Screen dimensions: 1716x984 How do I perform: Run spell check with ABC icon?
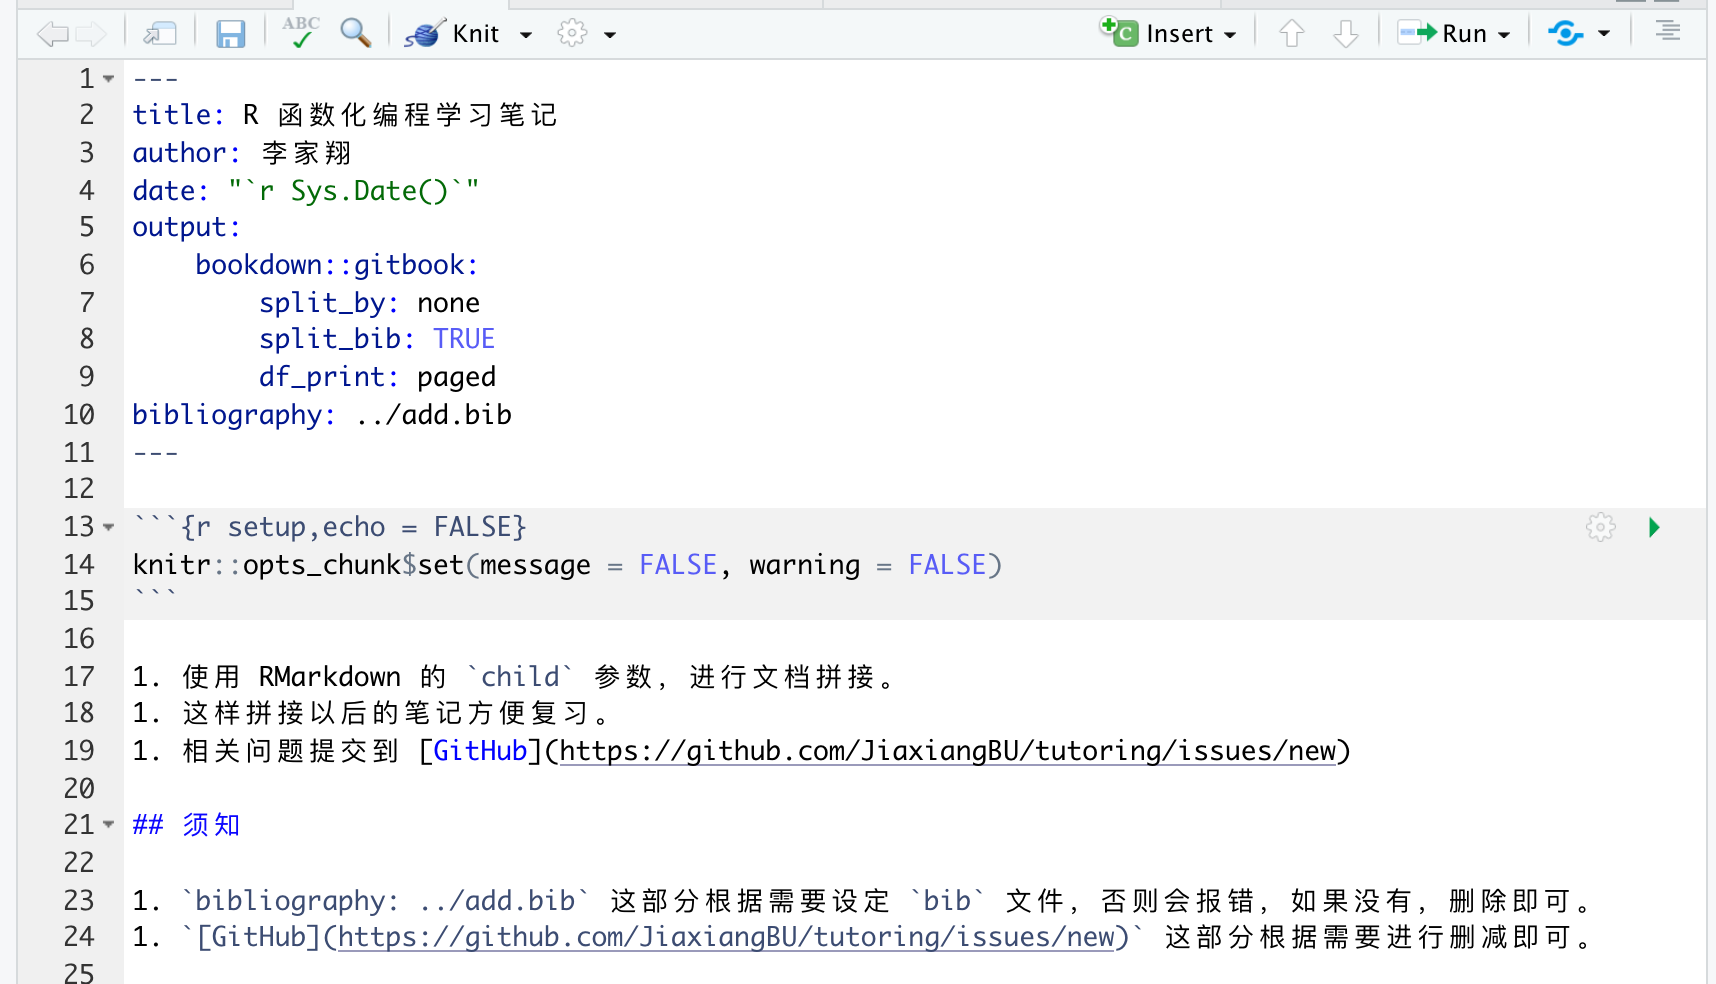(300, 32)
